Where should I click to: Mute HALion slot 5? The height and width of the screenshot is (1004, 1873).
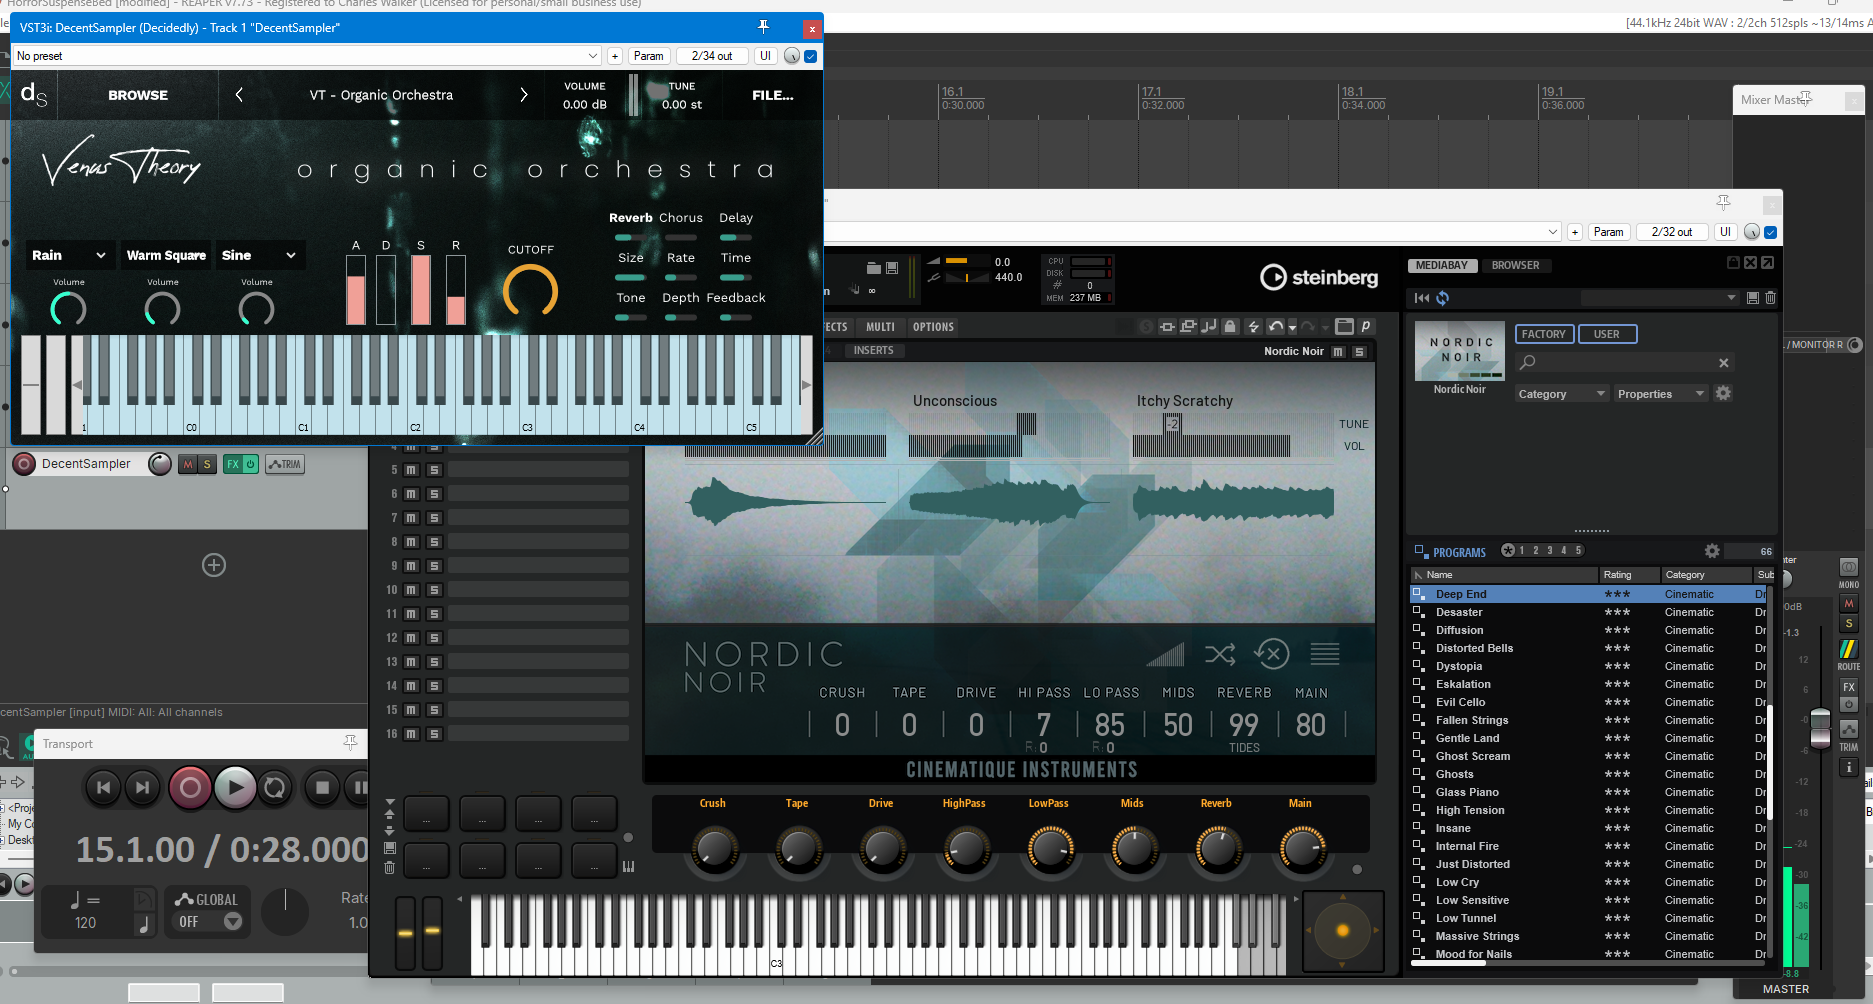pyautogui.click(x=411, y=470)
